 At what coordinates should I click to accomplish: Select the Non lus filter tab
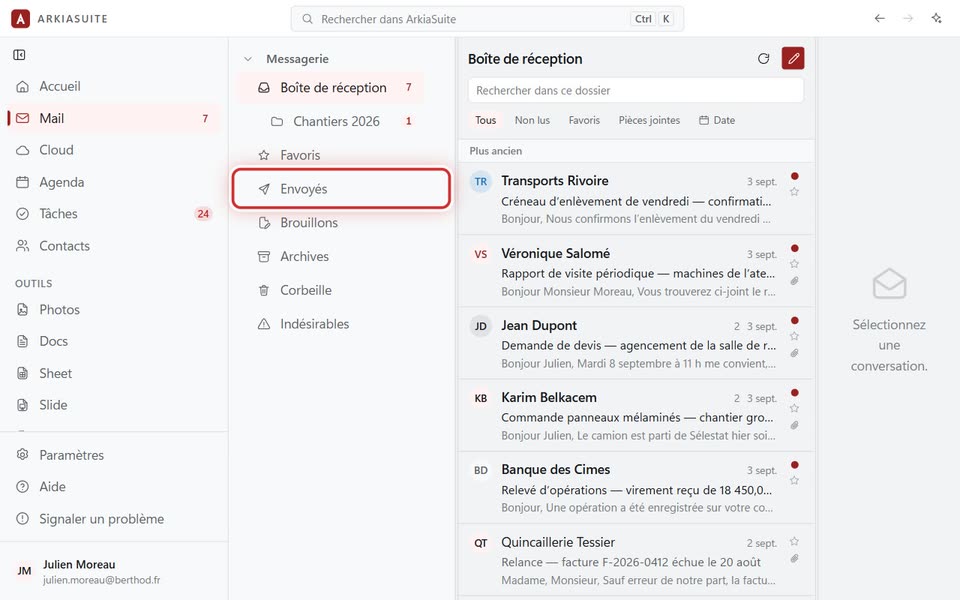(x=532, y=120)
